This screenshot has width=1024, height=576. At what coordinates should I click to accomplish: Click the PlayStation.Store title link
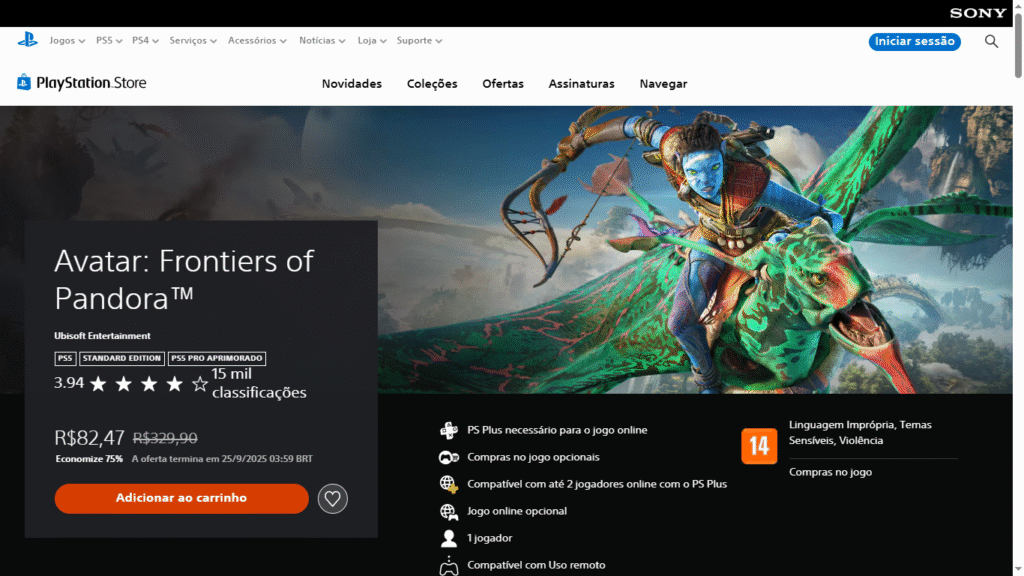click(91, 83)
